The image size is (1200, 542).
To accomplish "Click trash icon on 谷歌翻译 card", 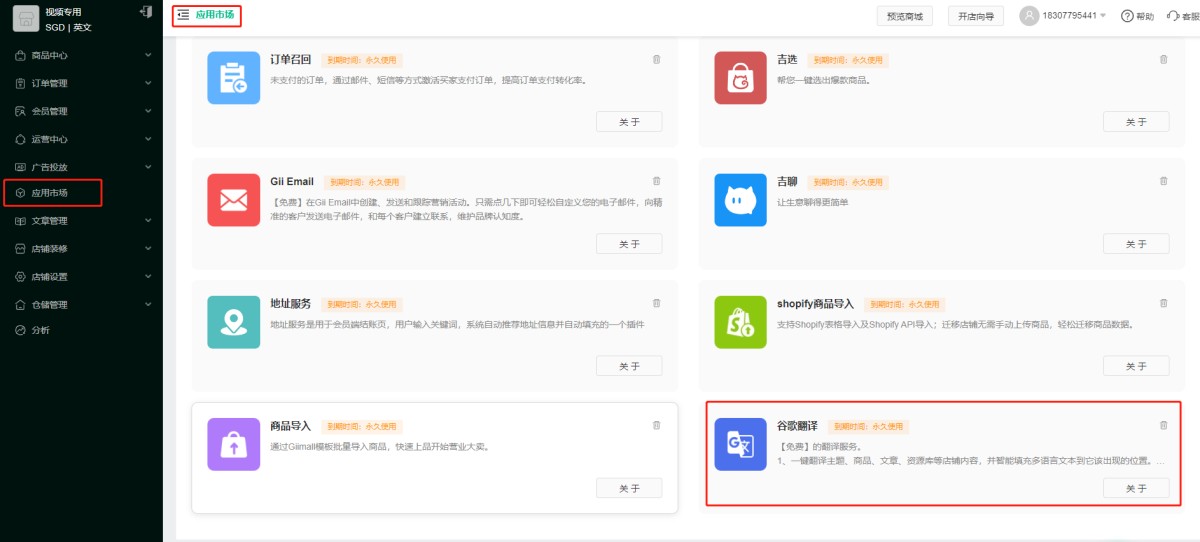I will point(1163,425).
